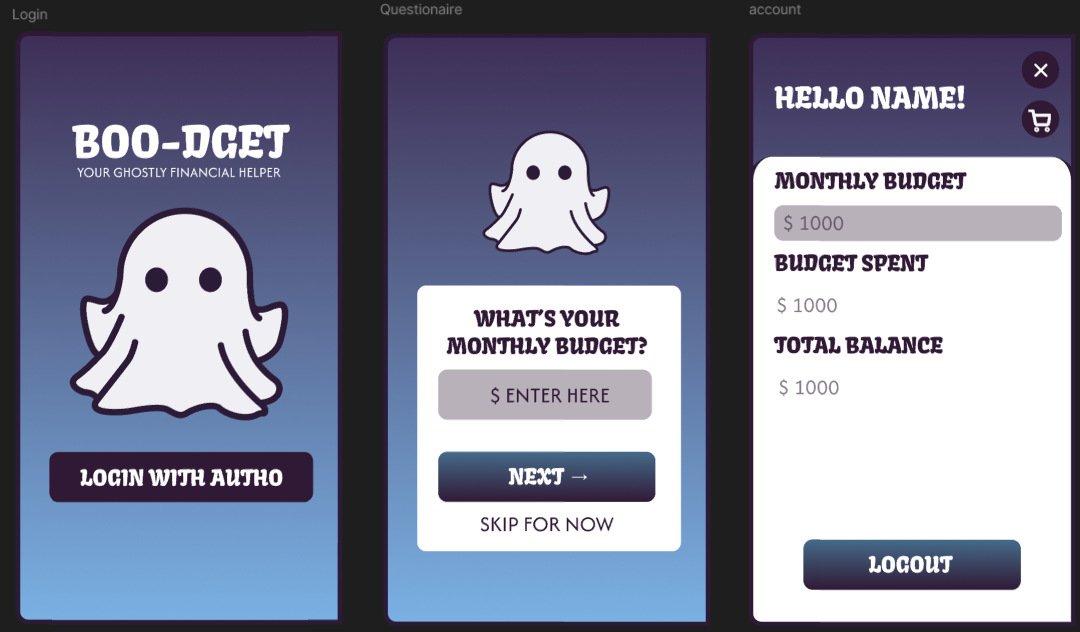
Task: Select the Login frame label
Action: click(30, 14)
